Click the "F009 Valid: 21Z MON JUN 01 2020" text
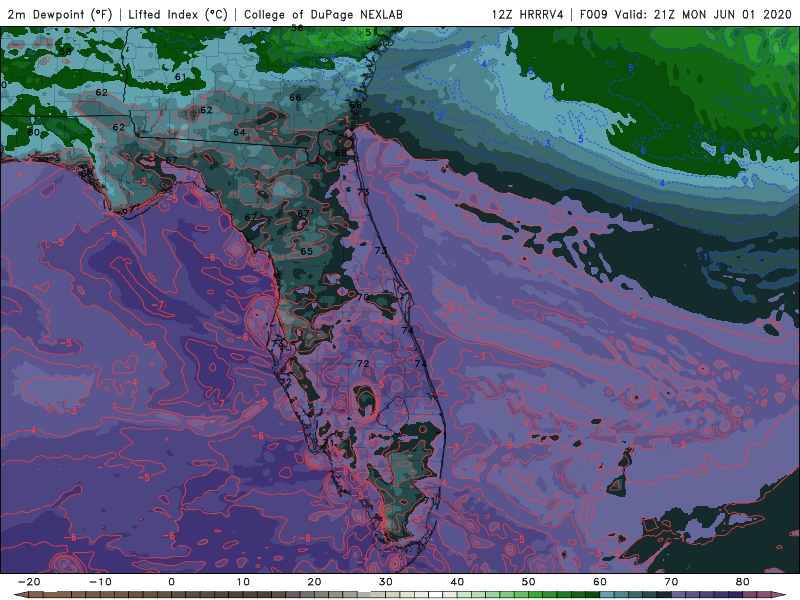800x600 pixels. (x=686, y=14)
